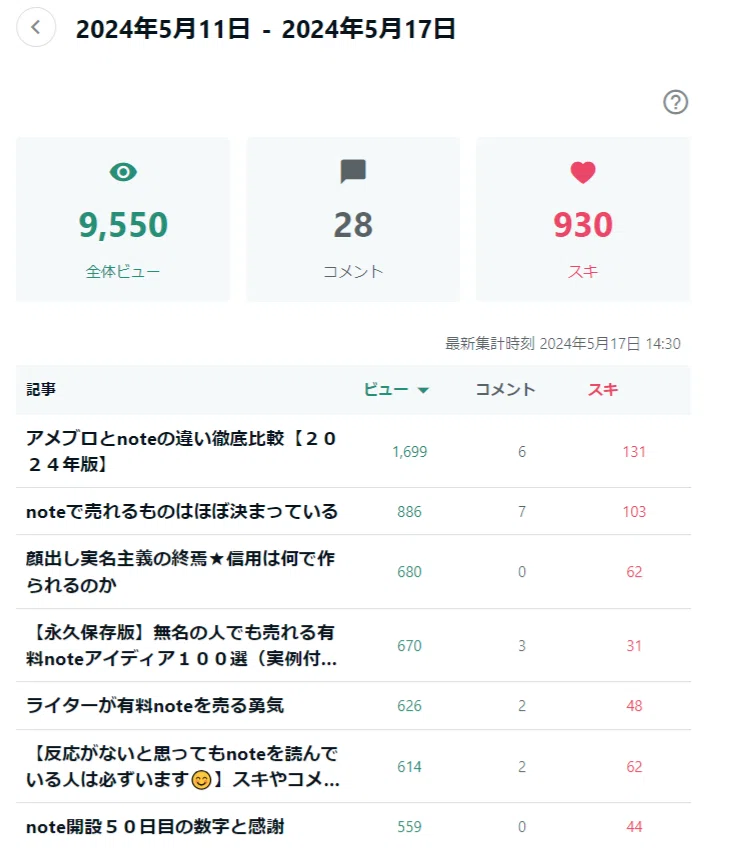This screenshot has width=736, height=848.
Task: Open article 顔出し実名主義の終焉
Action: 180,572
